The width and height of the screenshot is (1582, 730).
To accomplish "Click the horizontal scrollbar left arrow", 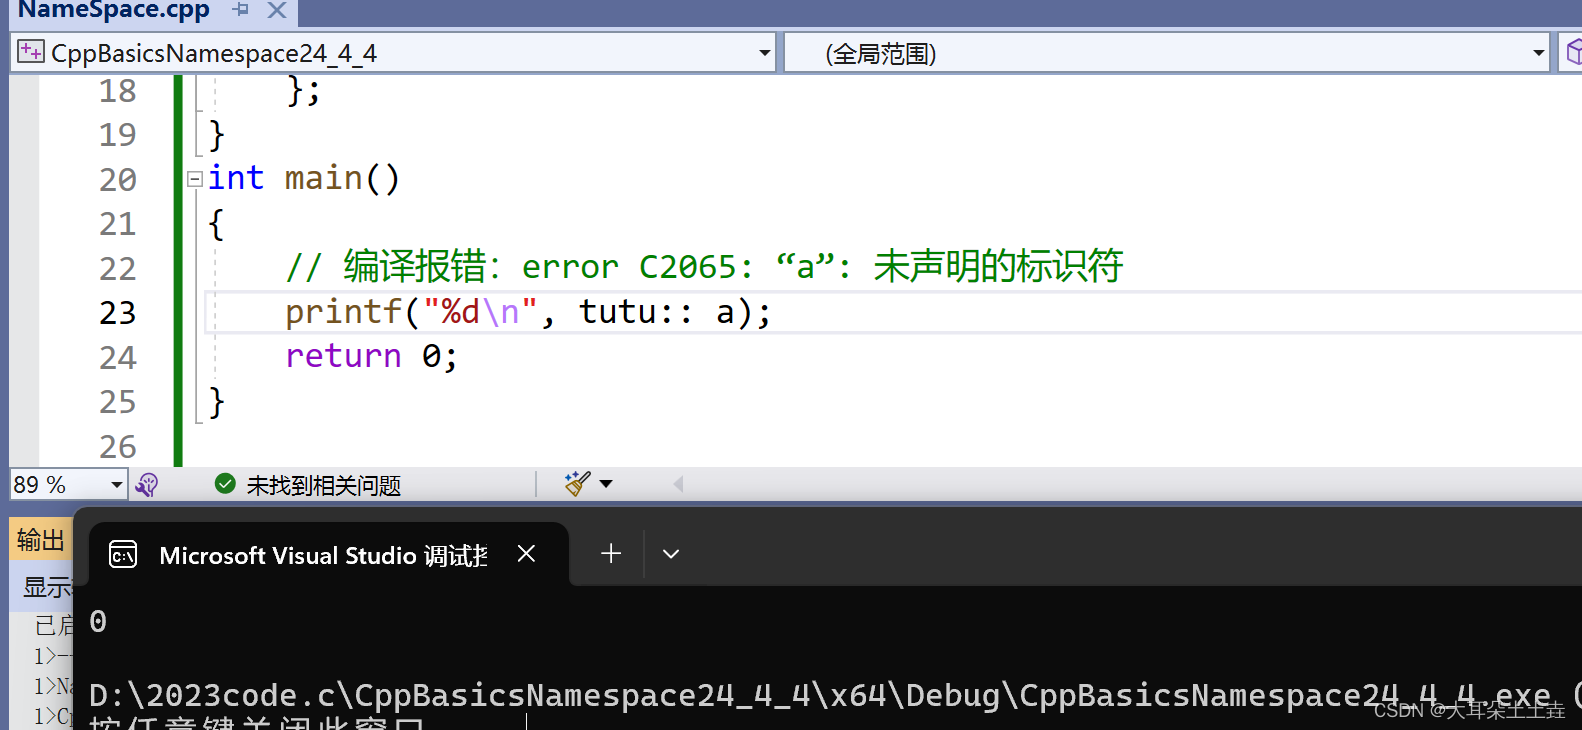I will coord(678,484).
